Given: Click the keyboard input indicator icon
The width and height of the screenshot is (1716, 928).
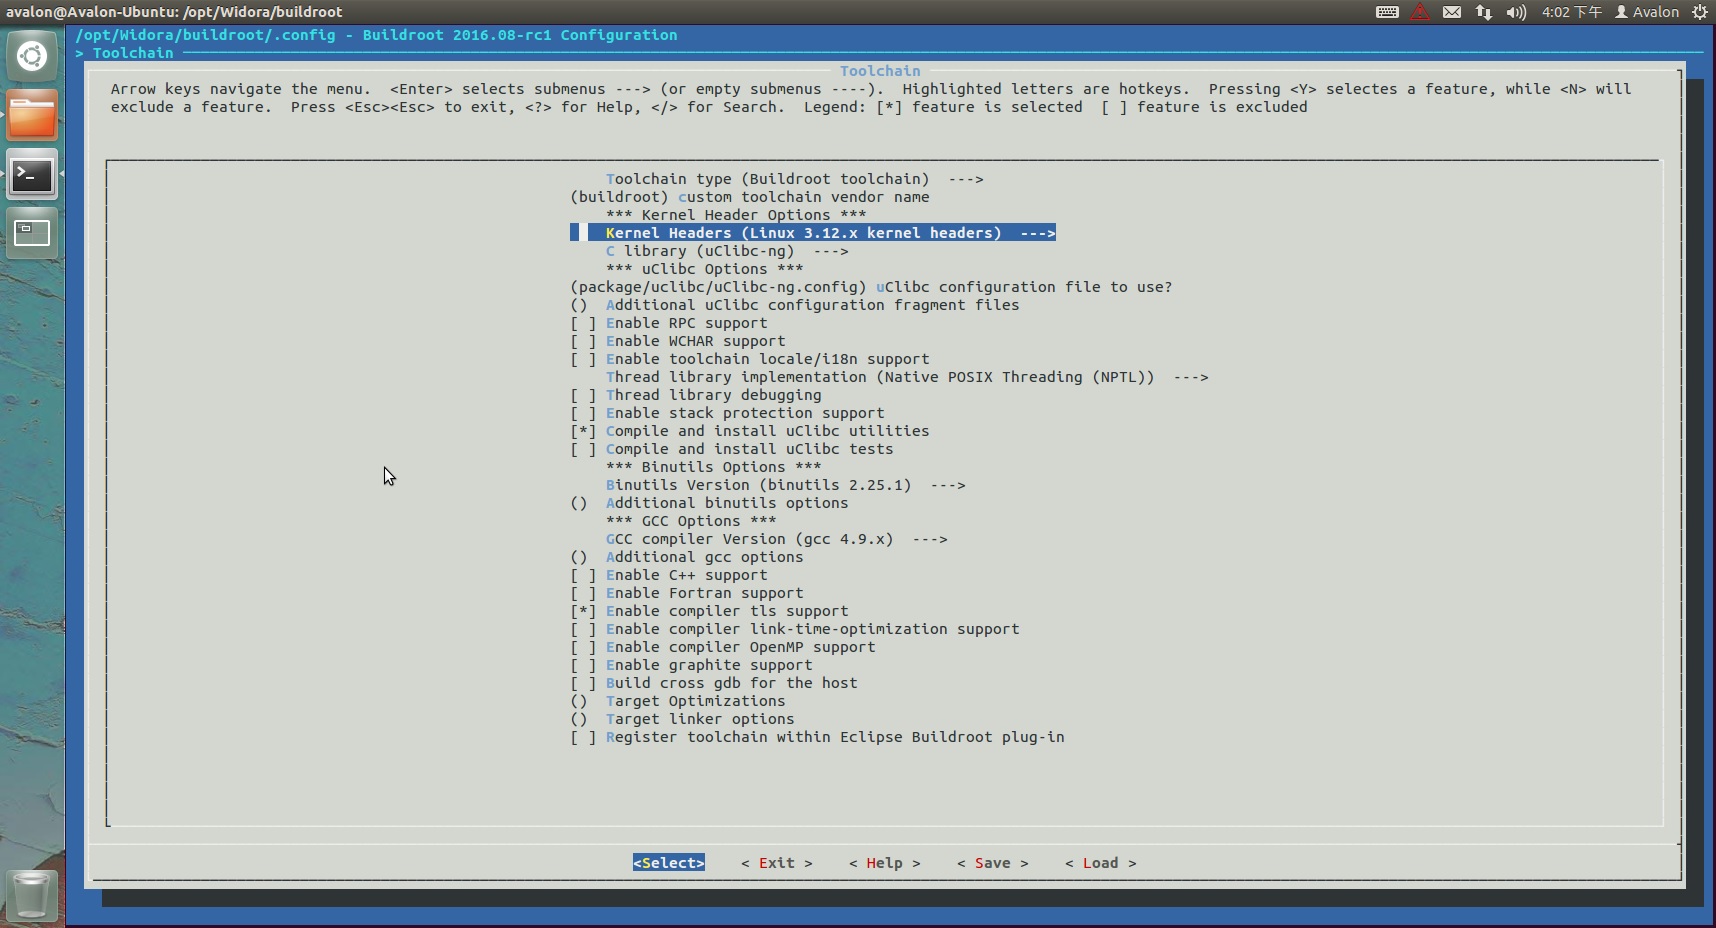Looking at the screenshot, I should click(x=1387, y=12).
